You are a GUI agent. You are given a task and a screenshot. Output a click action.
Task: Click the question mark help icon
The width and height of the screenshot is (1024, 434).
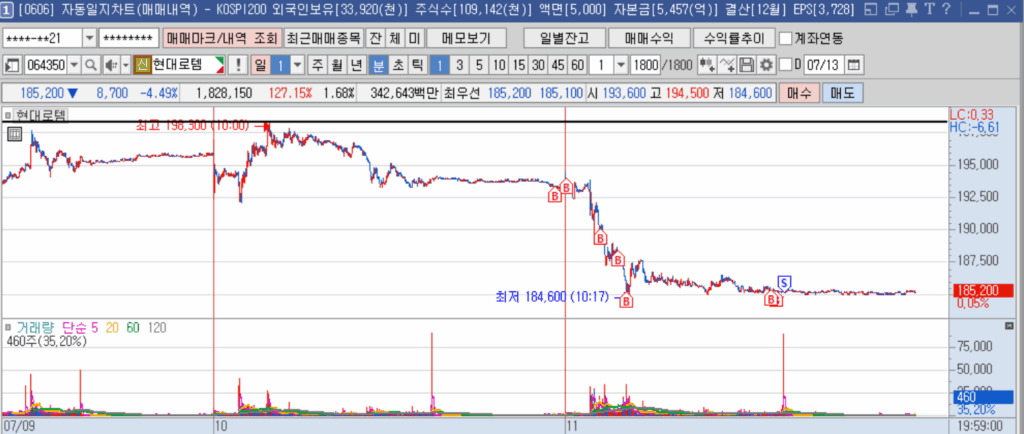click(947, 9)
